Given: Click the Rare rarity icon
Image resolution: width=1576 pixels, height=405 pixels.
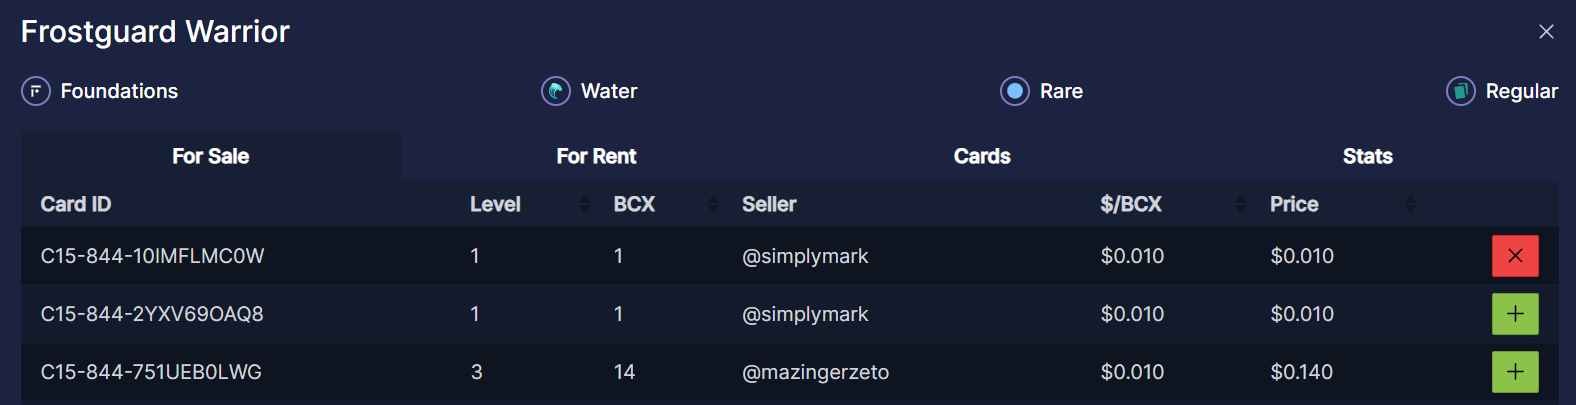Looking at the screenshot, I should [x=1015, y=91].
